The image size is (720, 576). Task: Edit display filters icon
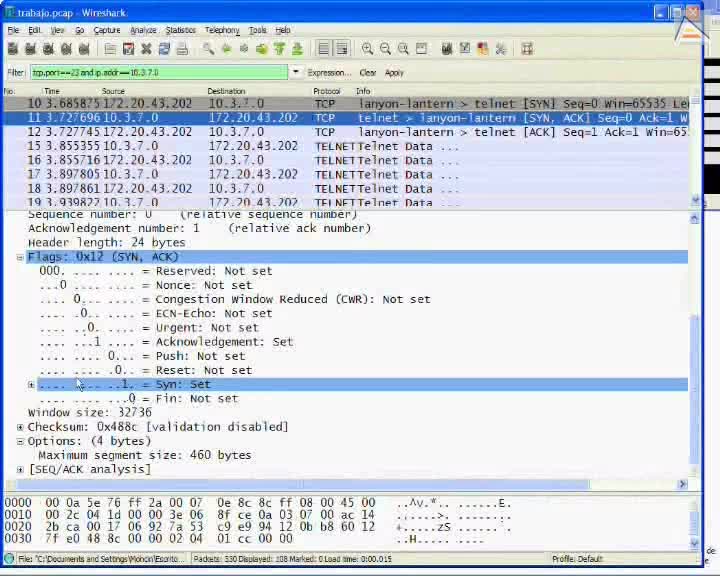(465, 49)
